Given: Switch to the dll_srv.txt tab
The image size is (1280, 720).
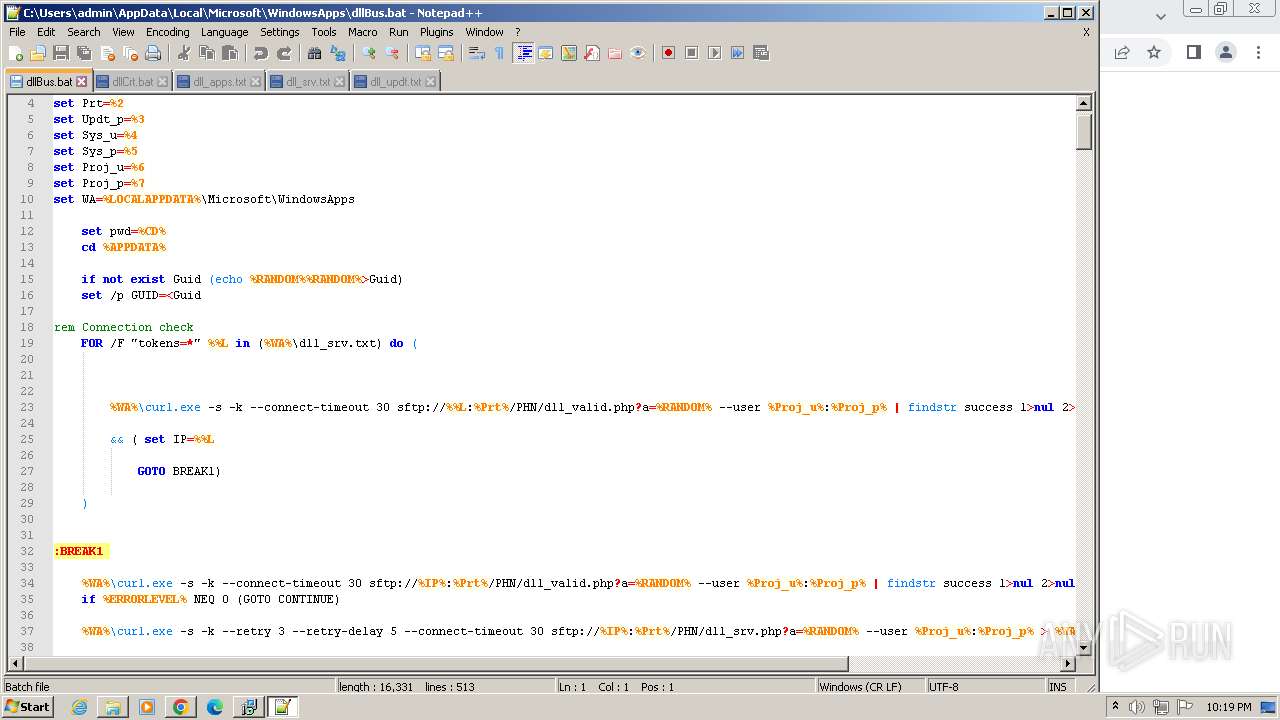Looking at the screenshot, I should pyautogui.click(x=308, y=82).
